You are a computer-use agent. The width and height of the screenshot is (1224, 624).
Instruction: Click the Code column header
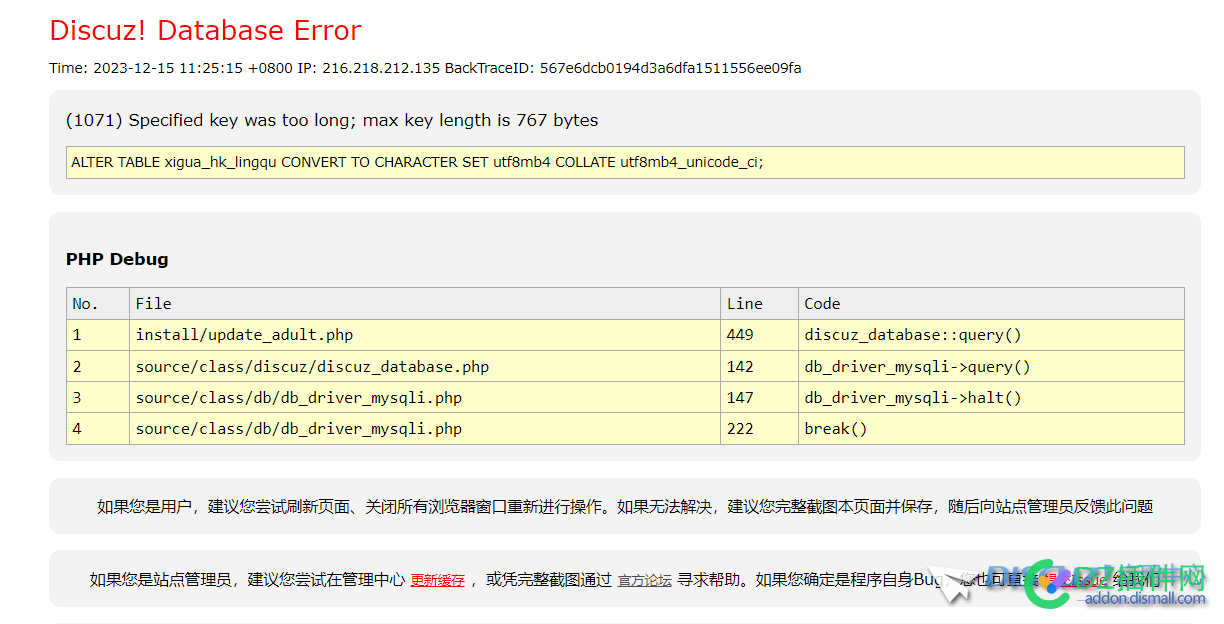tap(991, 304)
